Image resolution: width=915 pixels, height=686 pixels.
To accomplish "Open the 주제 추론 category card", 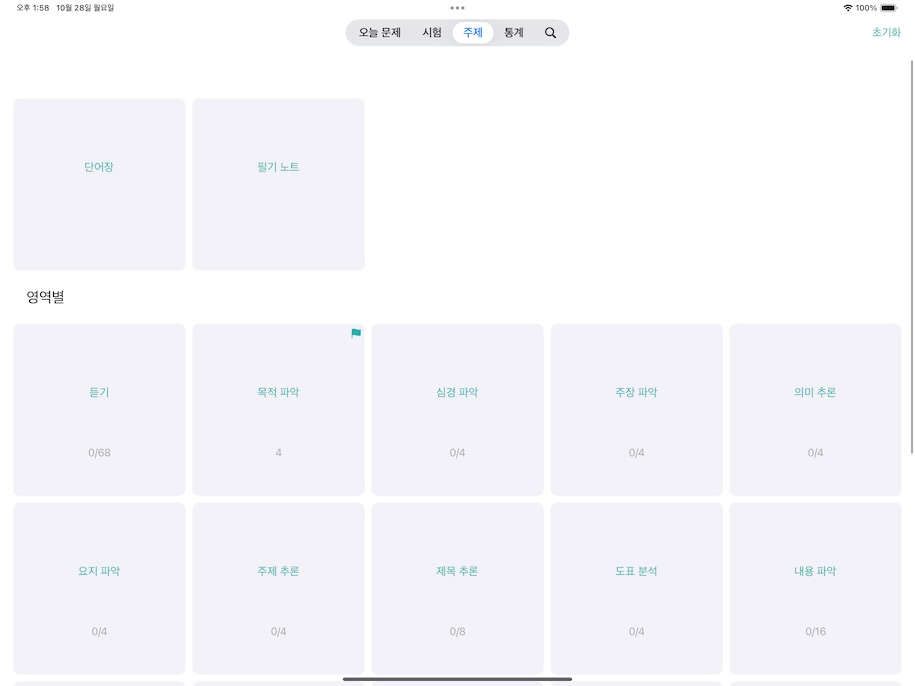I will coord(278,589).
